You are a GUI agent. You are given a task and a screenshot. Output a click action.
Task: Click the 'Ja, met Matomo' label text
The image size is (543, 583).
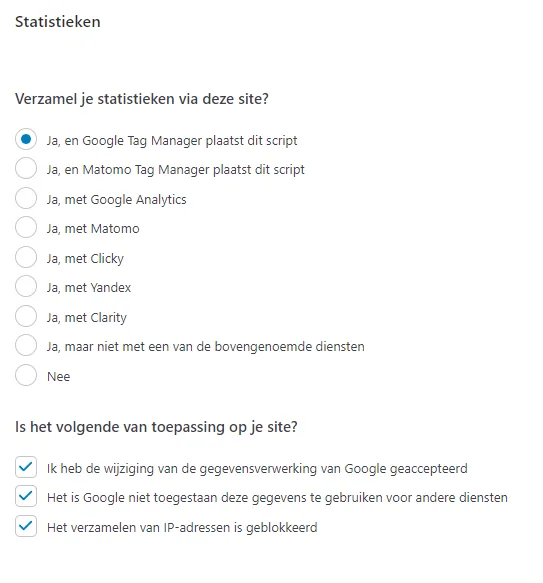[93, 229]
